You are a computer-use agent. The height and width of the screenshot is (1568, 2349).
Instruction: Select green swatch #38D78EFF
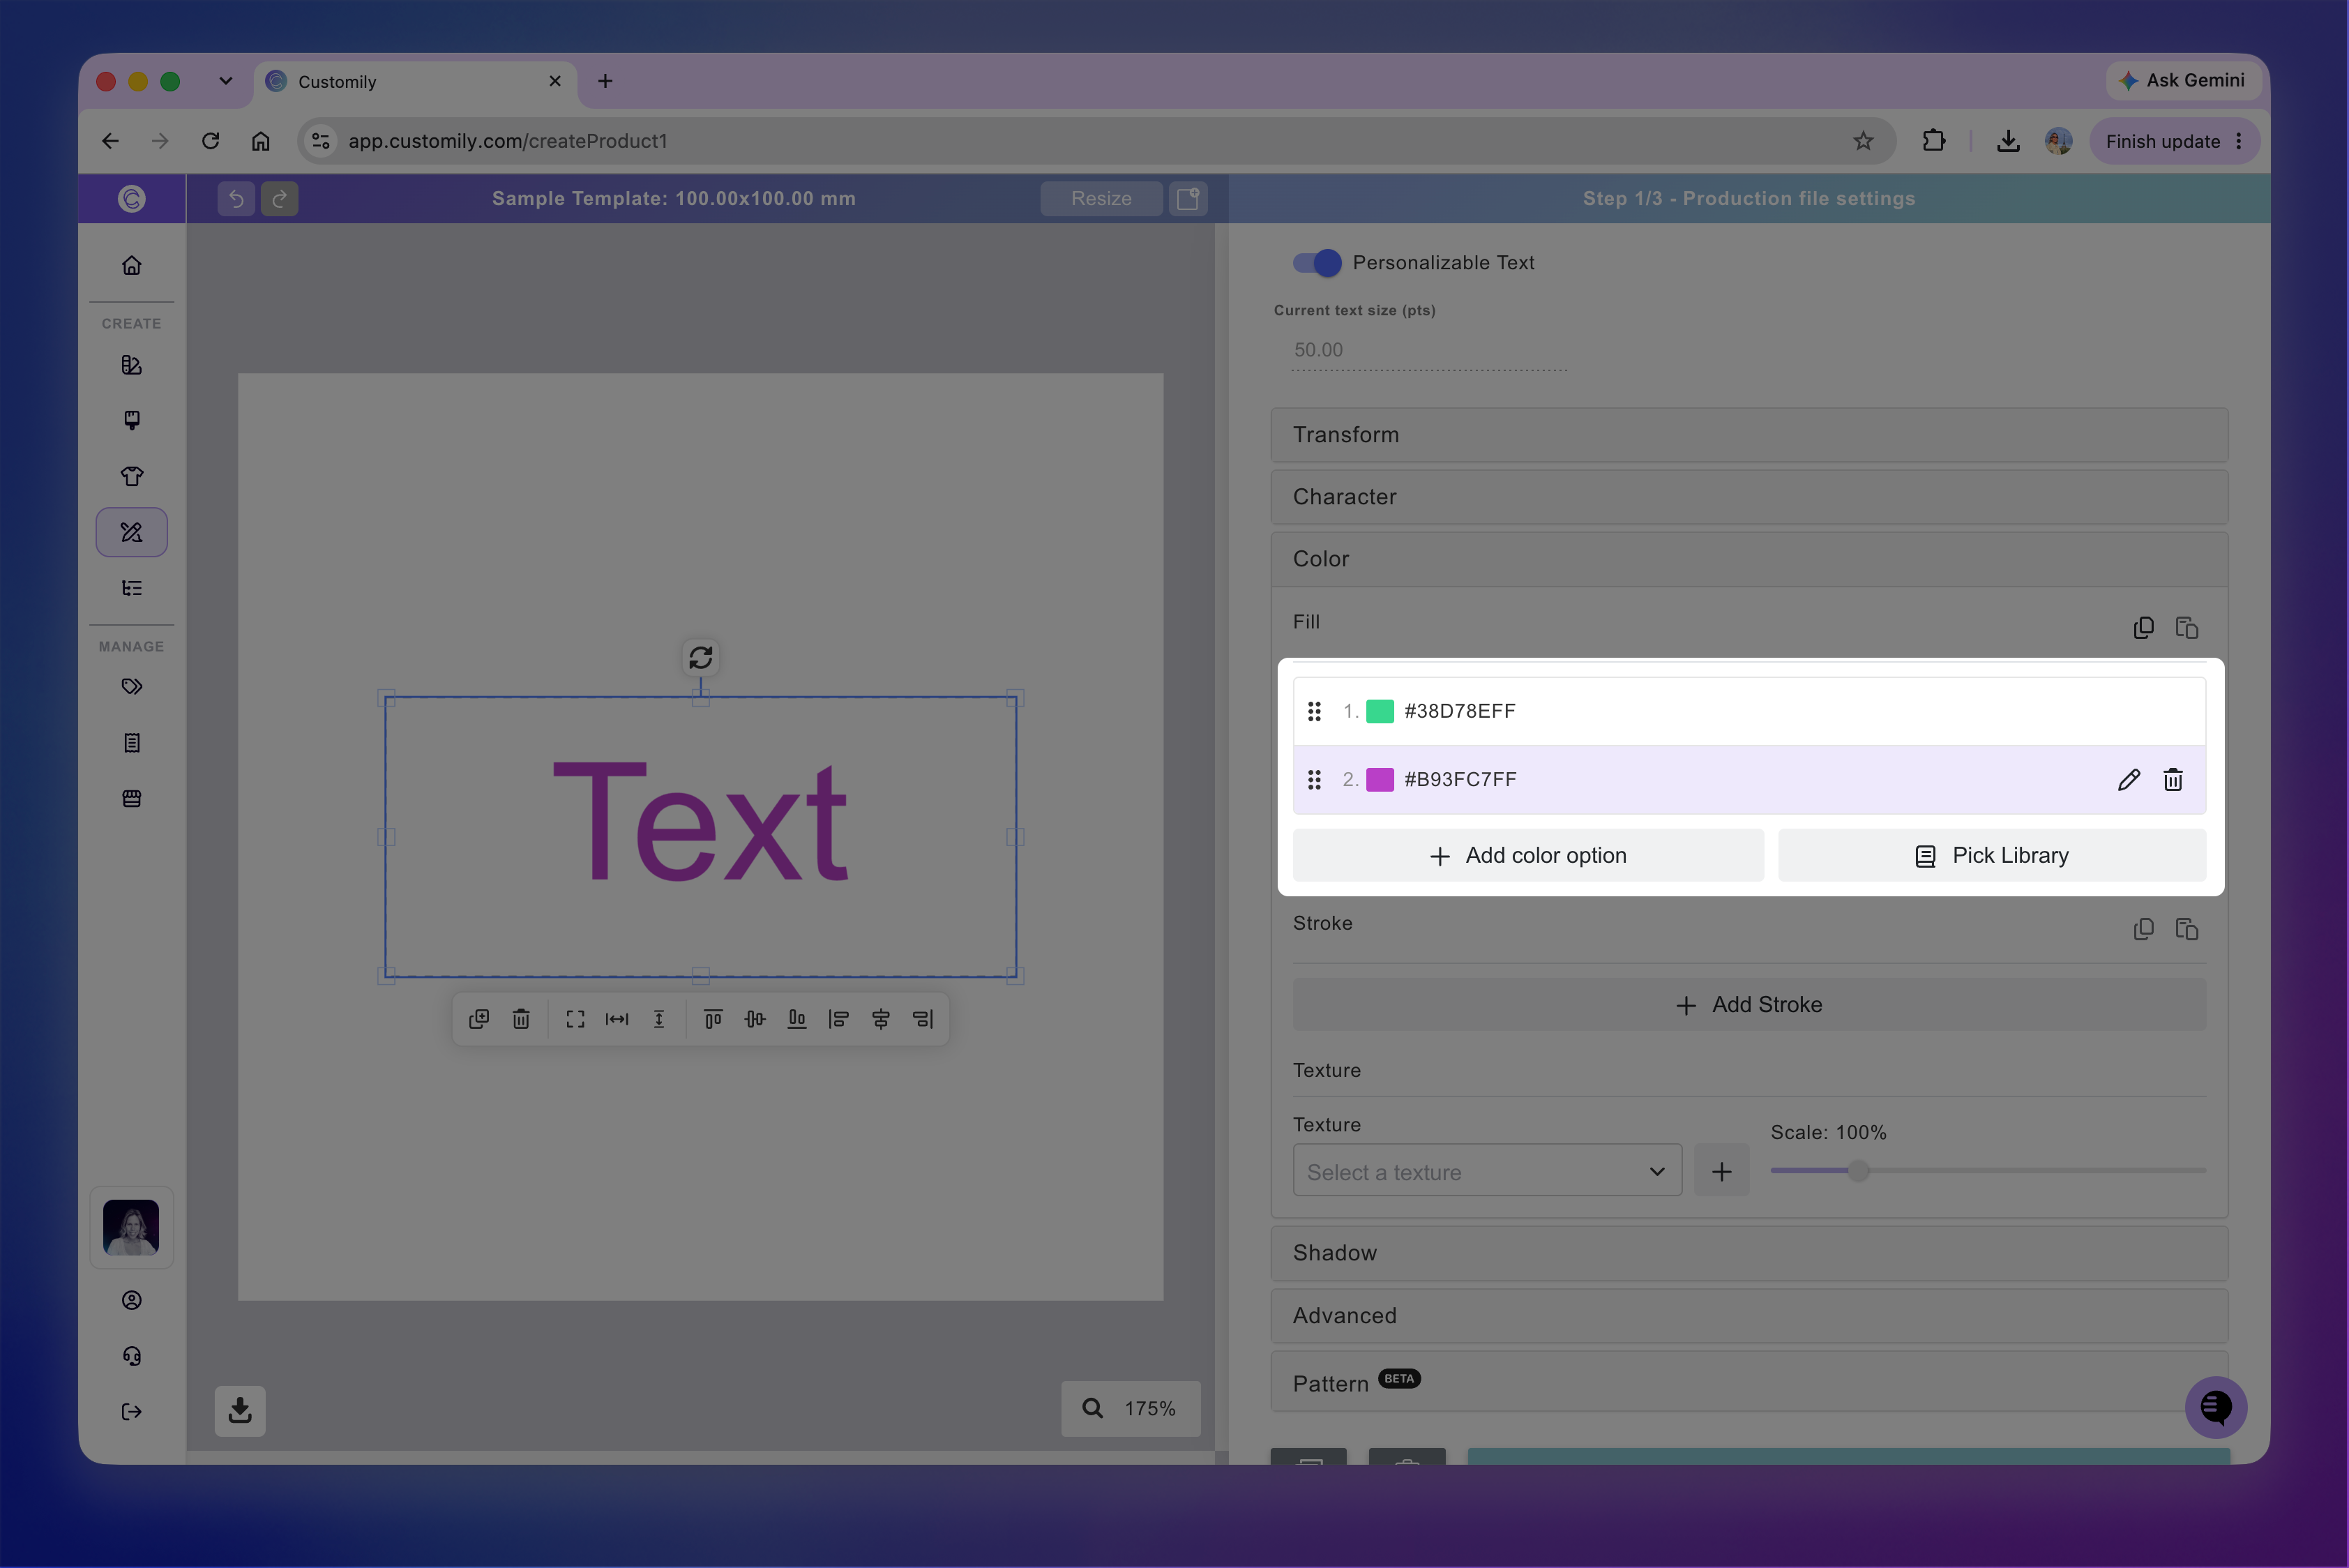1380,711
